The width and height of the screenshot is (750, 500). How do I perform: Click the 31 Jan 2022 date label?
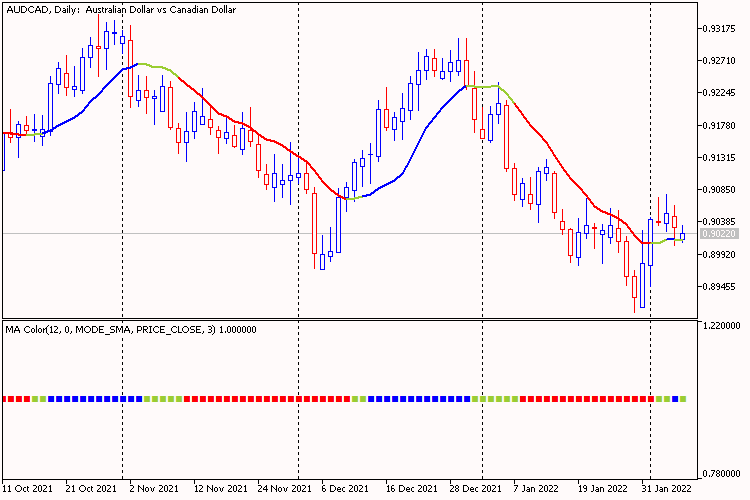pos(667,489)
